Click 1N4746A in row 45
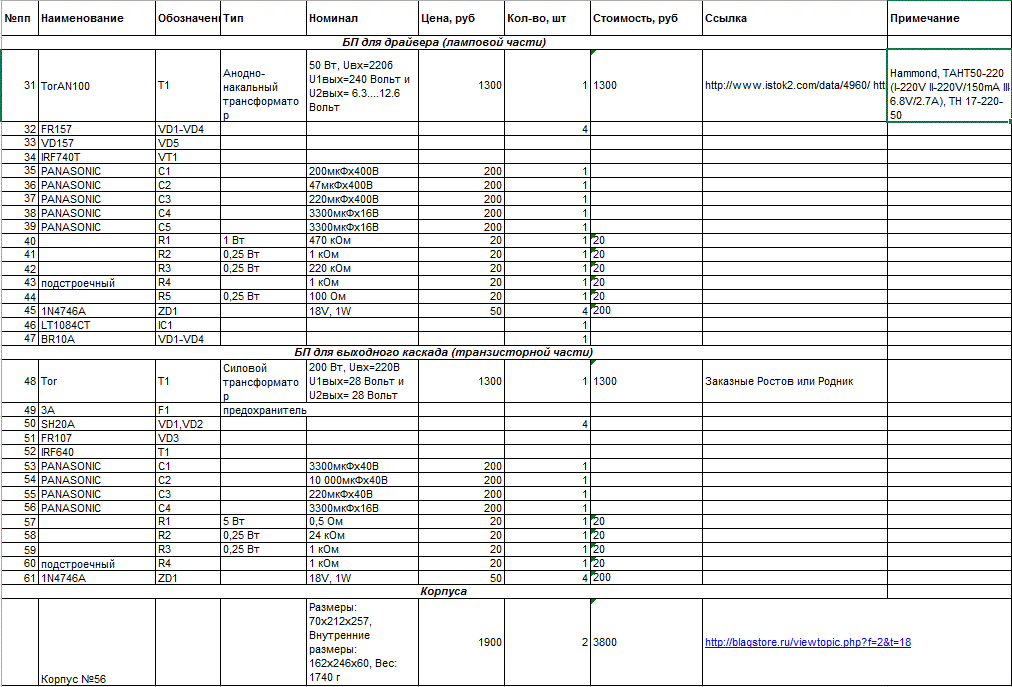Image resolution: width=1012 pixels, height=687 pixels. coord(97,311)
